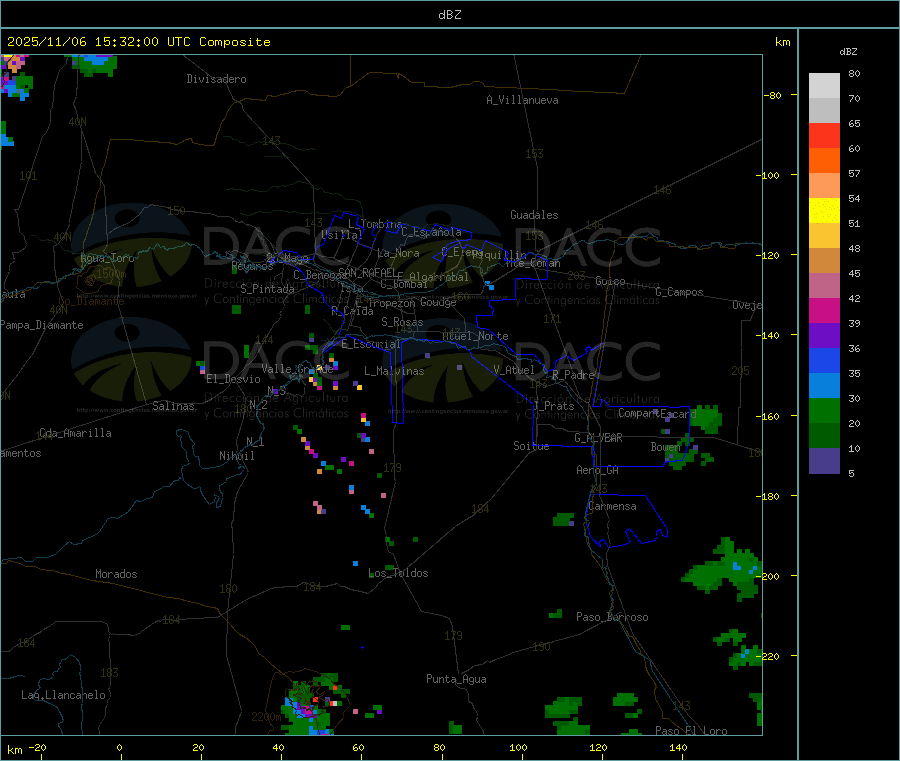Click the timestamp 2025/11/06 15:32:00 UTC Composite
This screenshot has width=900, height=761.
click(138, 42)
